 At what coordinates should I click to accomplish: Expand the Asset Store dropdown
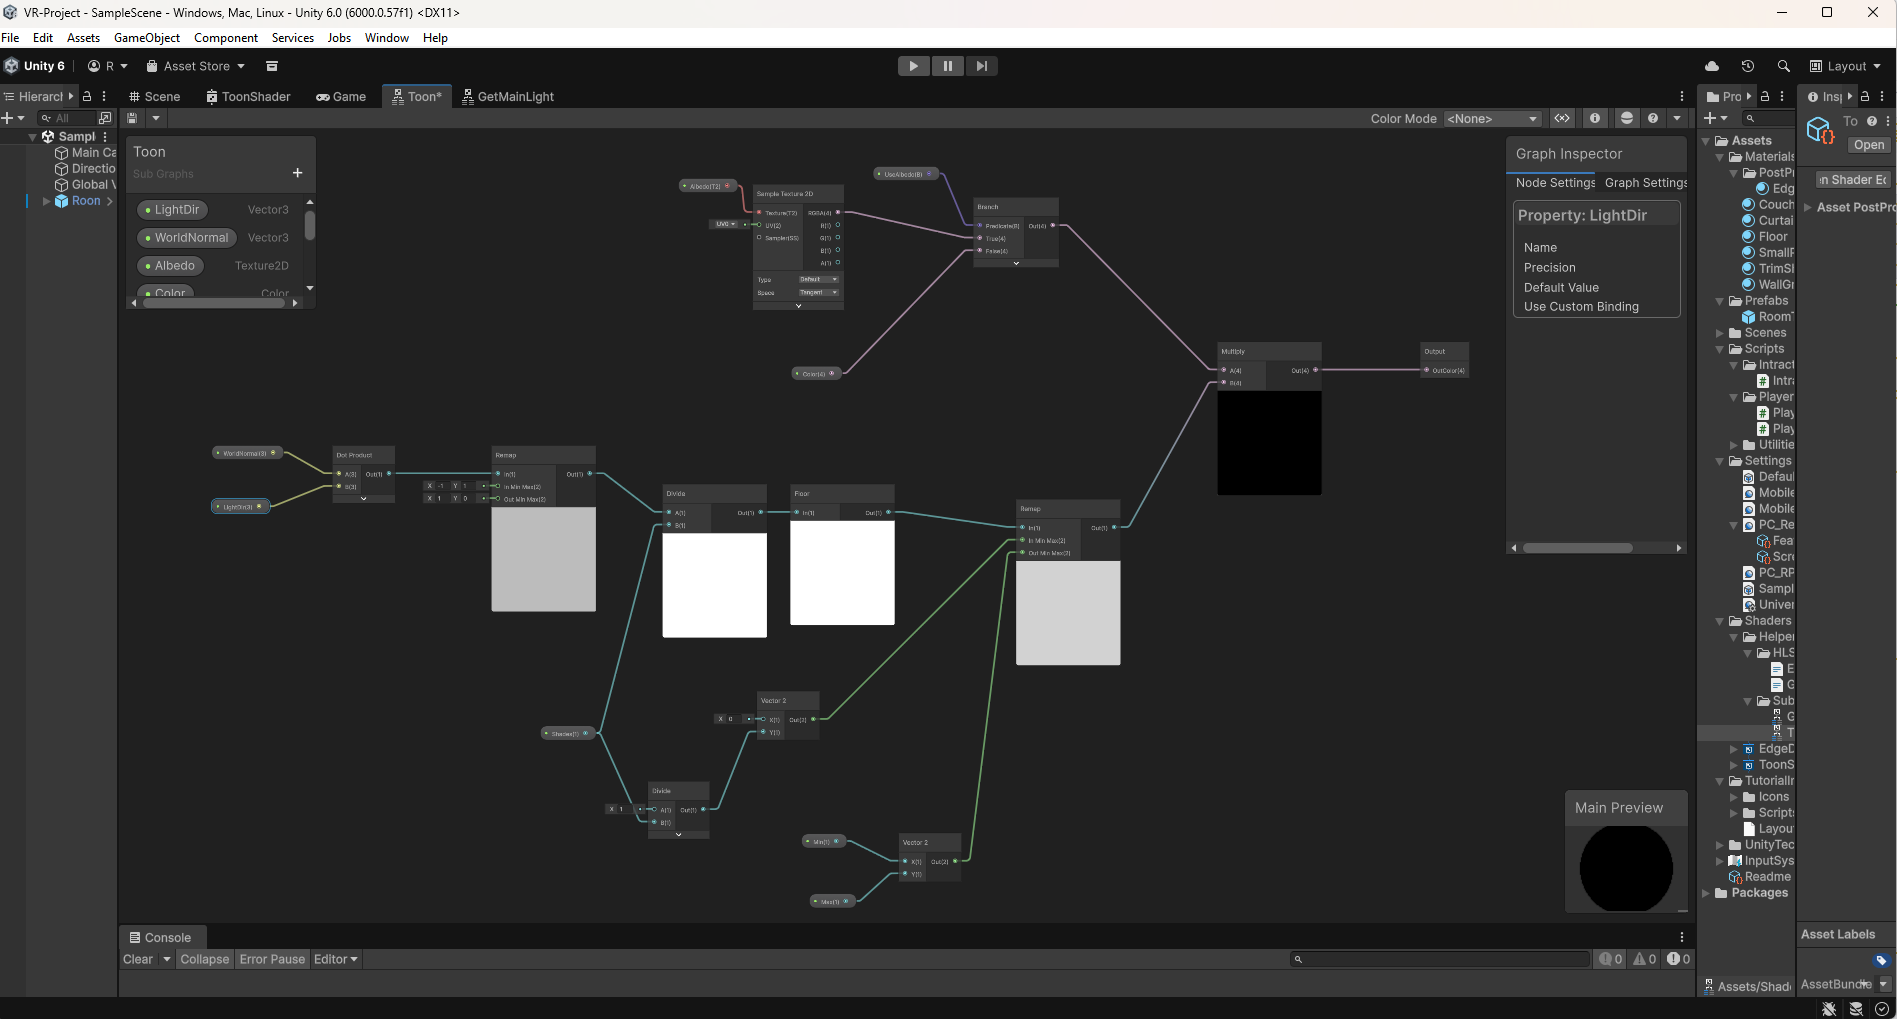[241, 66]
